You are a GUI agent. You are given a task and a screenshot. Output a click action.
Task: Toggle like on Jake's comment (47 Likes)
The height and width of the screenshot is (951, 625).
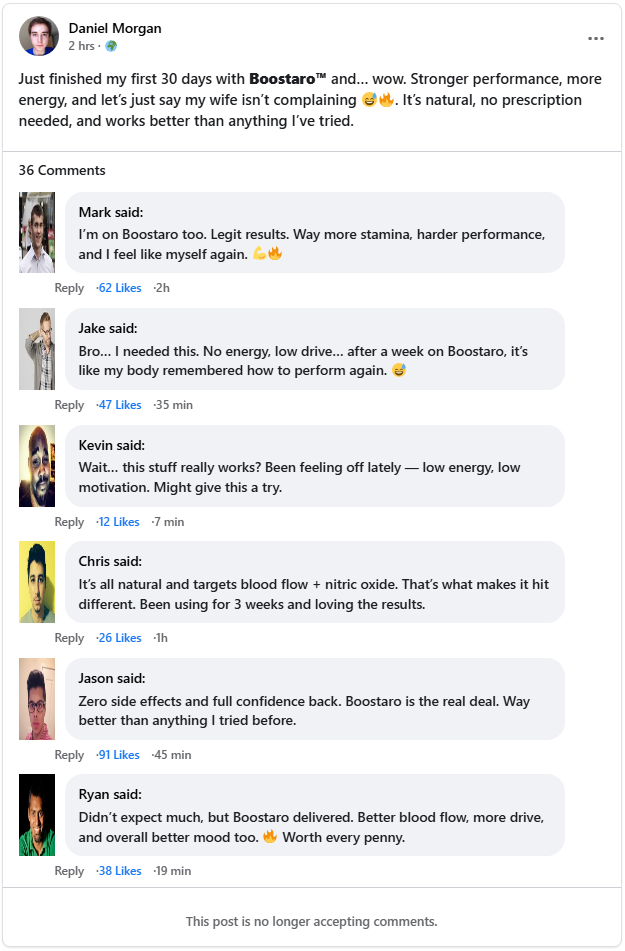pyautogui.click(x=120, y=405)
